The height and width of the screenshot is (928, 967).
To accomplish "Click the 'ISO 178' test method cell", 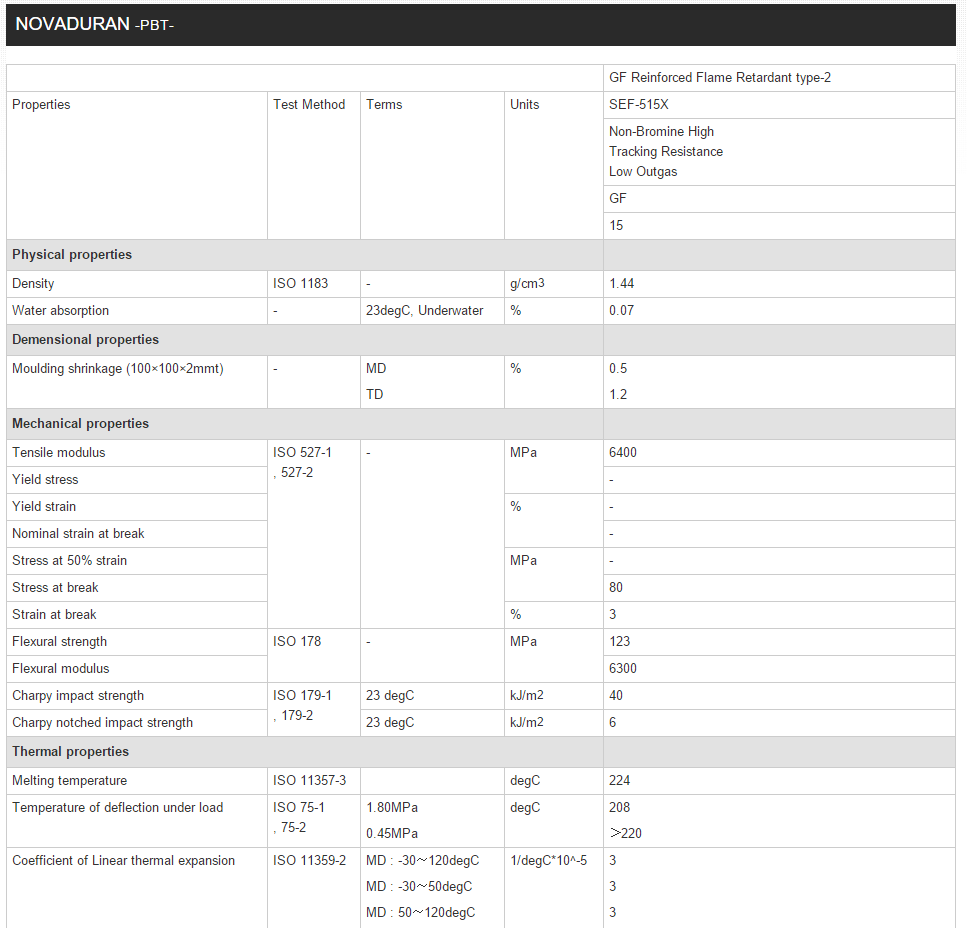I will pos(314,655).
